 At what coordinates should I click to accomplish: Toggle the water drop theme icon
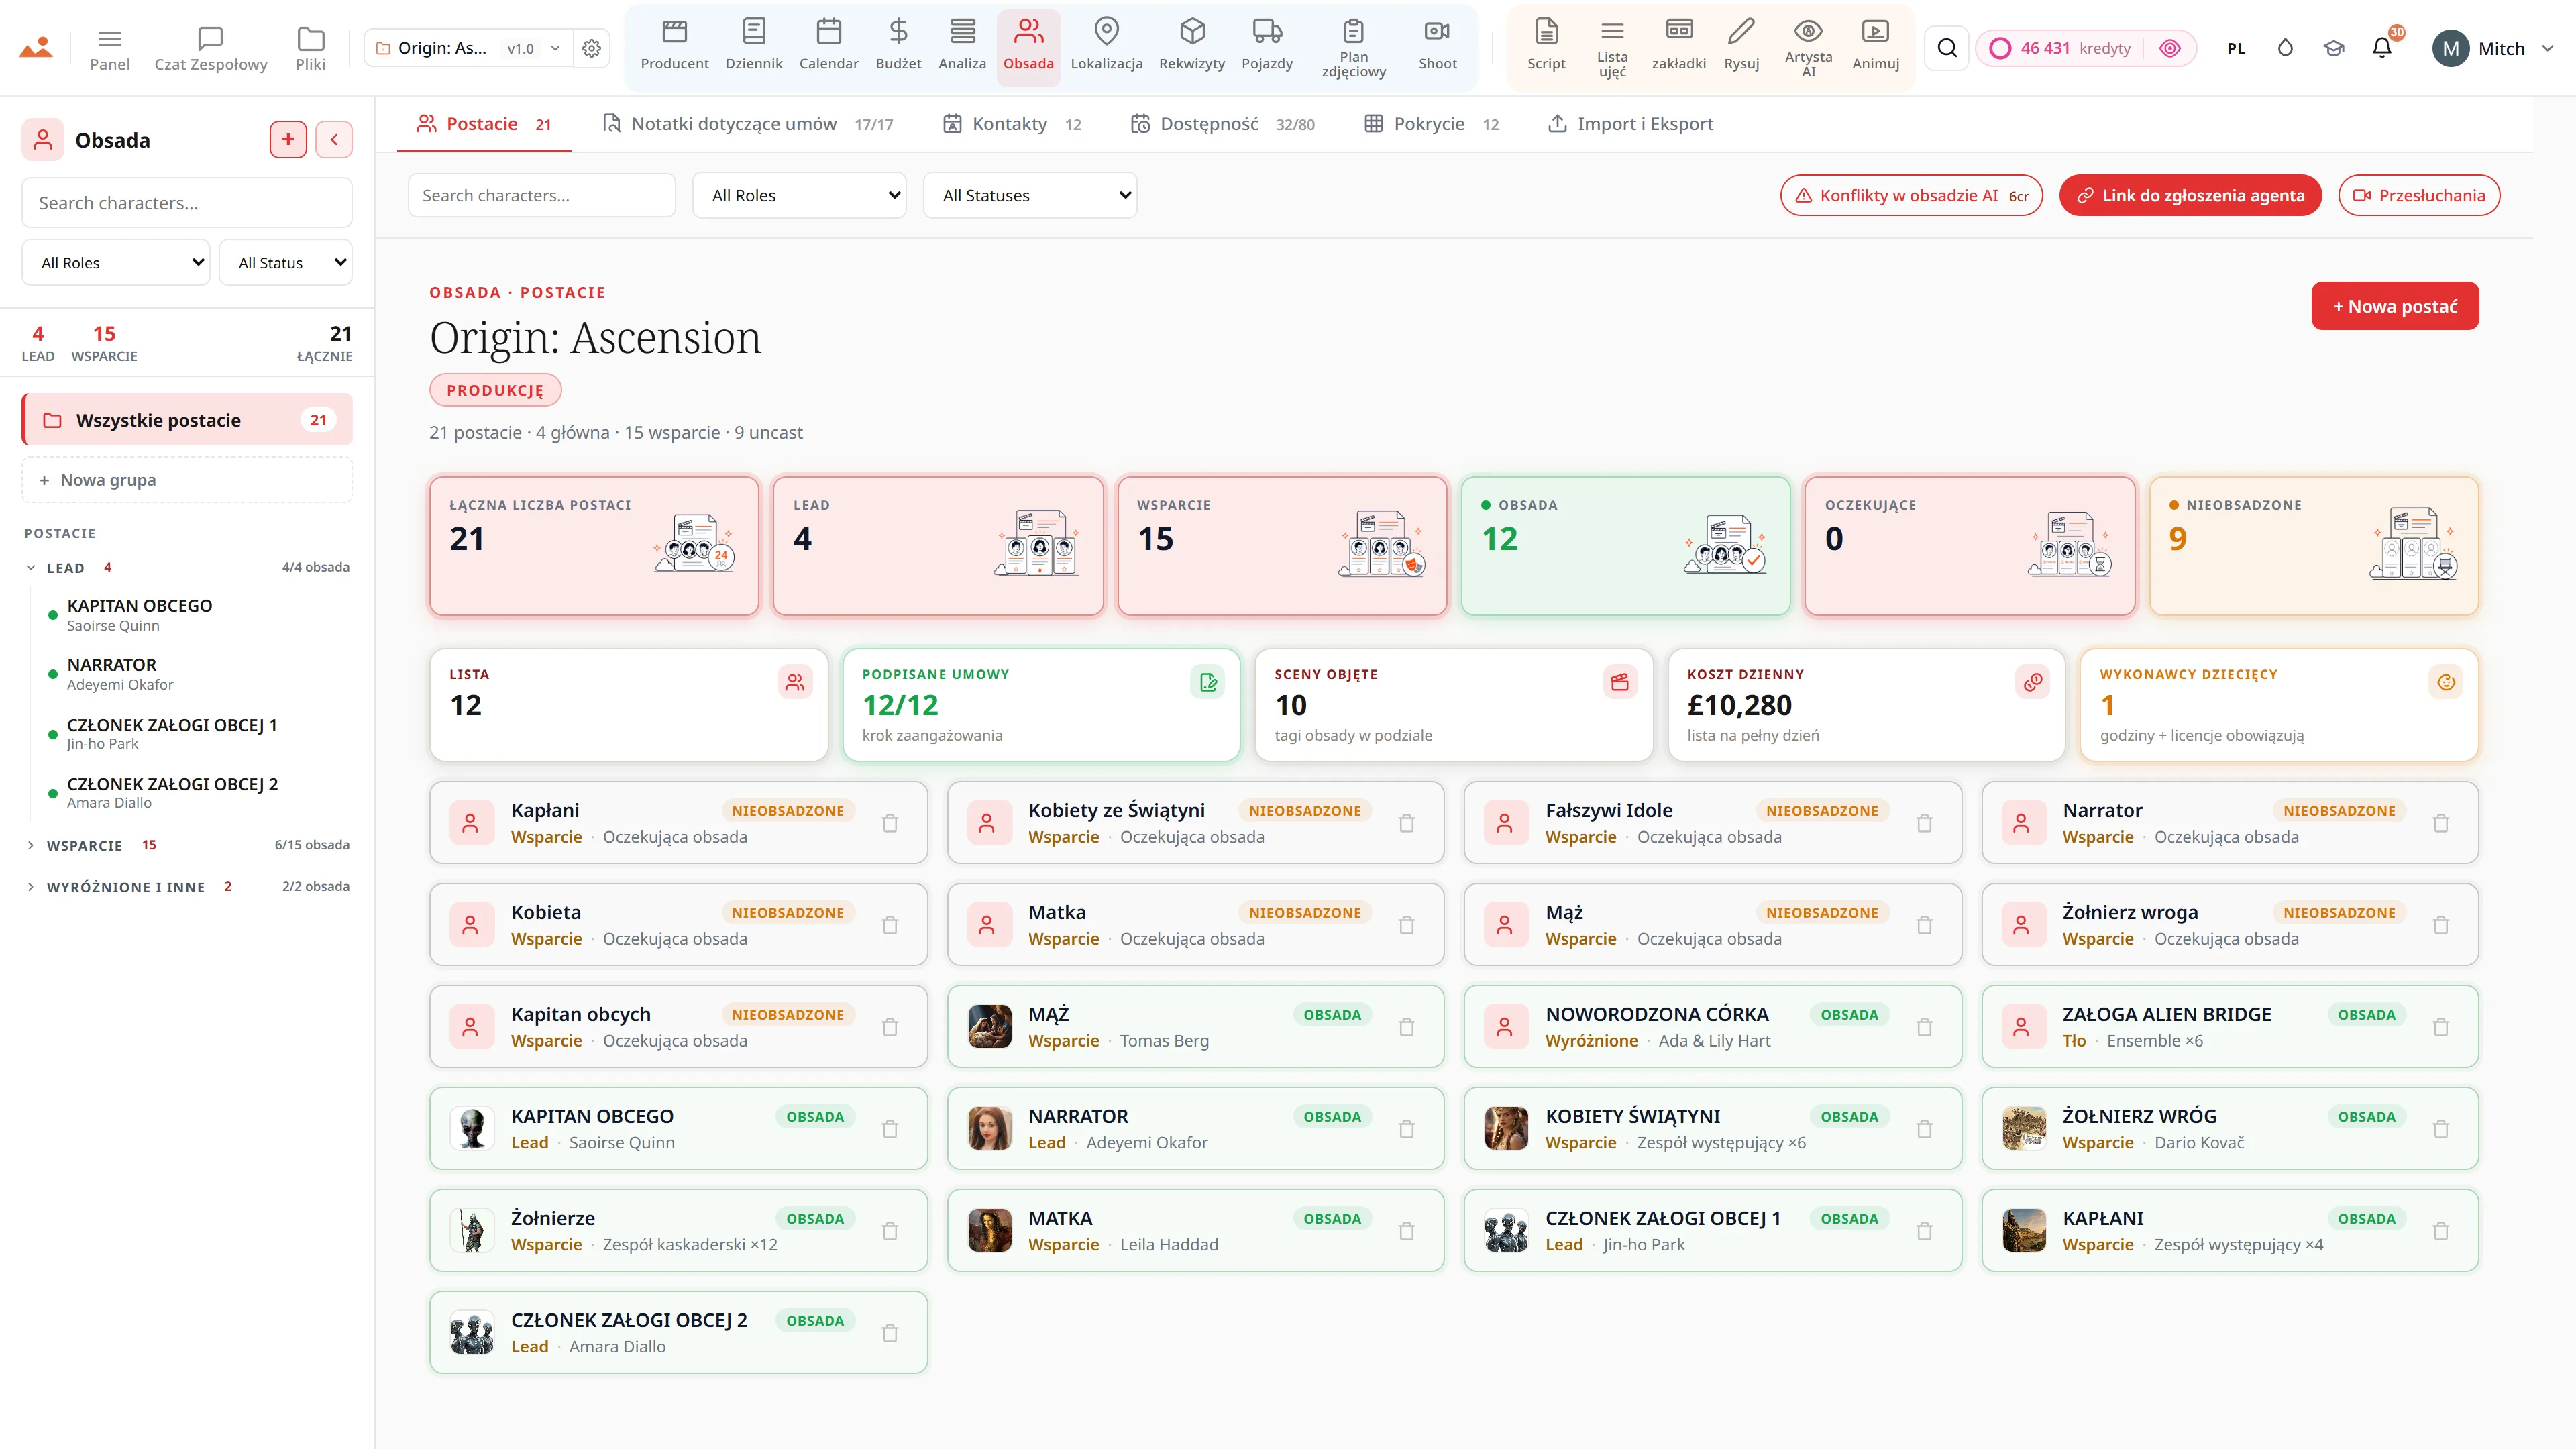[2285, 48]
